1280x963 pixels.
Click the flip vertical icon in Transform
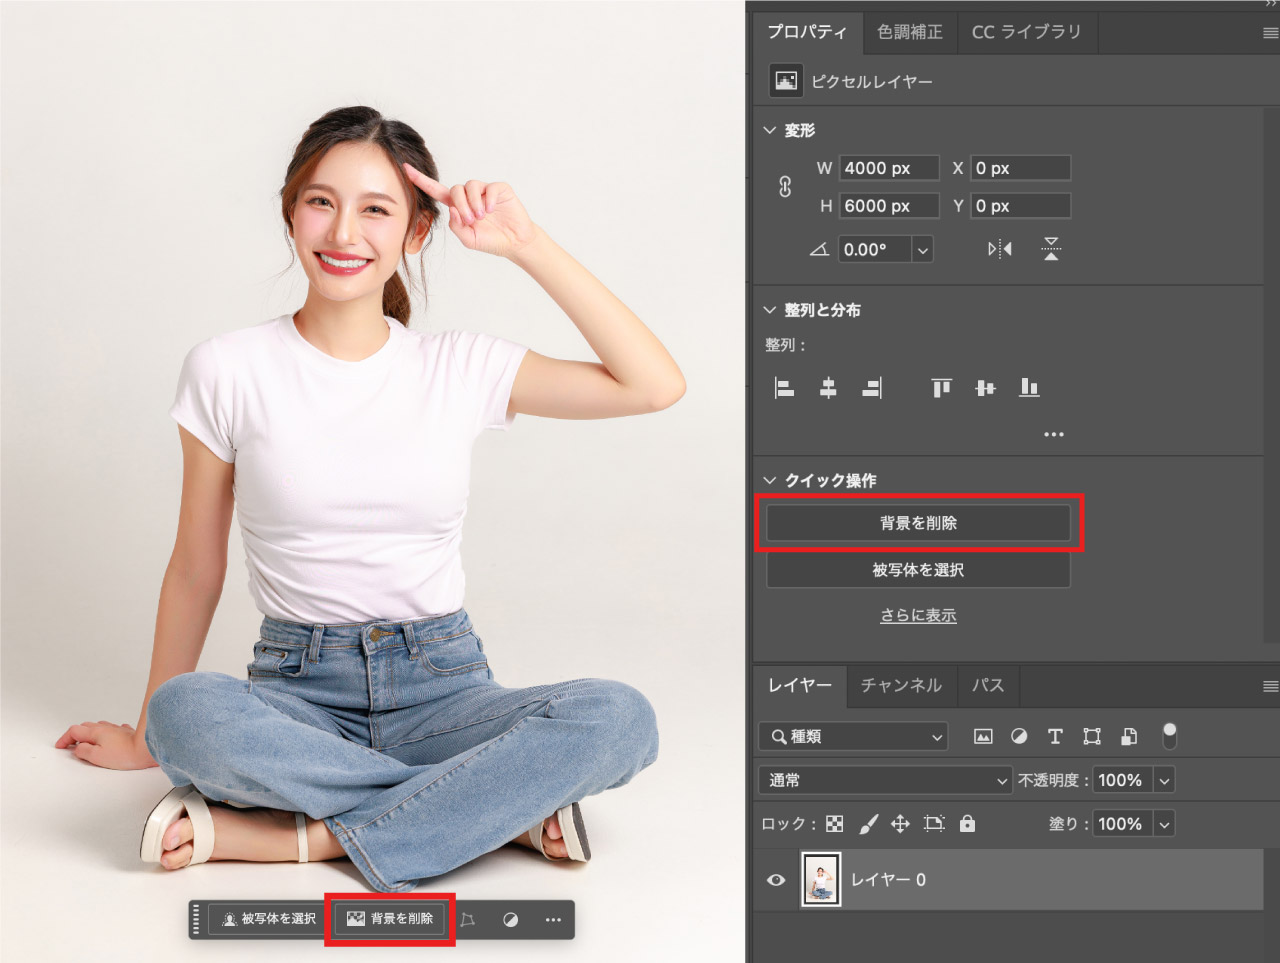[x=1051, y=249]
